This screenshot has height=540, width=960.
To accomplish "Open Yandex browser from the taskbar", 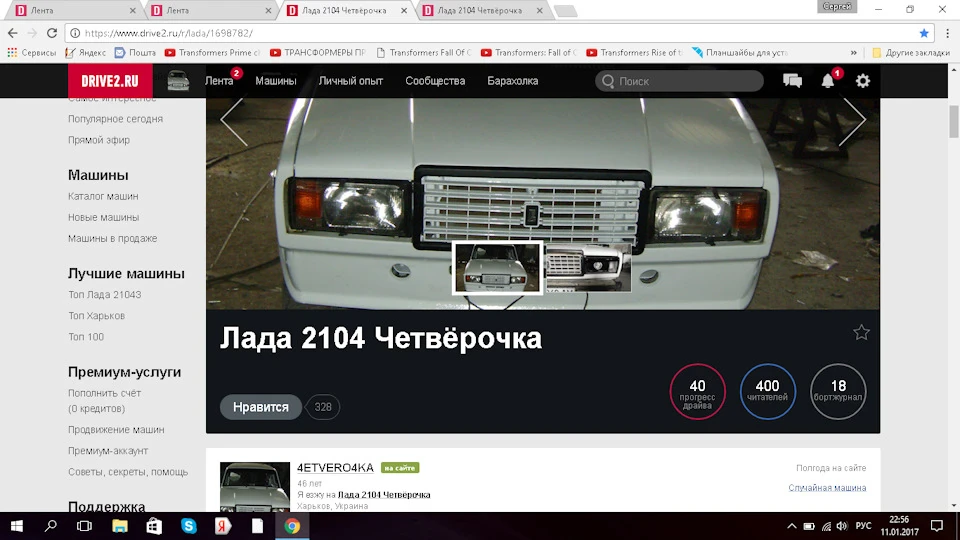I will (223, 526).
